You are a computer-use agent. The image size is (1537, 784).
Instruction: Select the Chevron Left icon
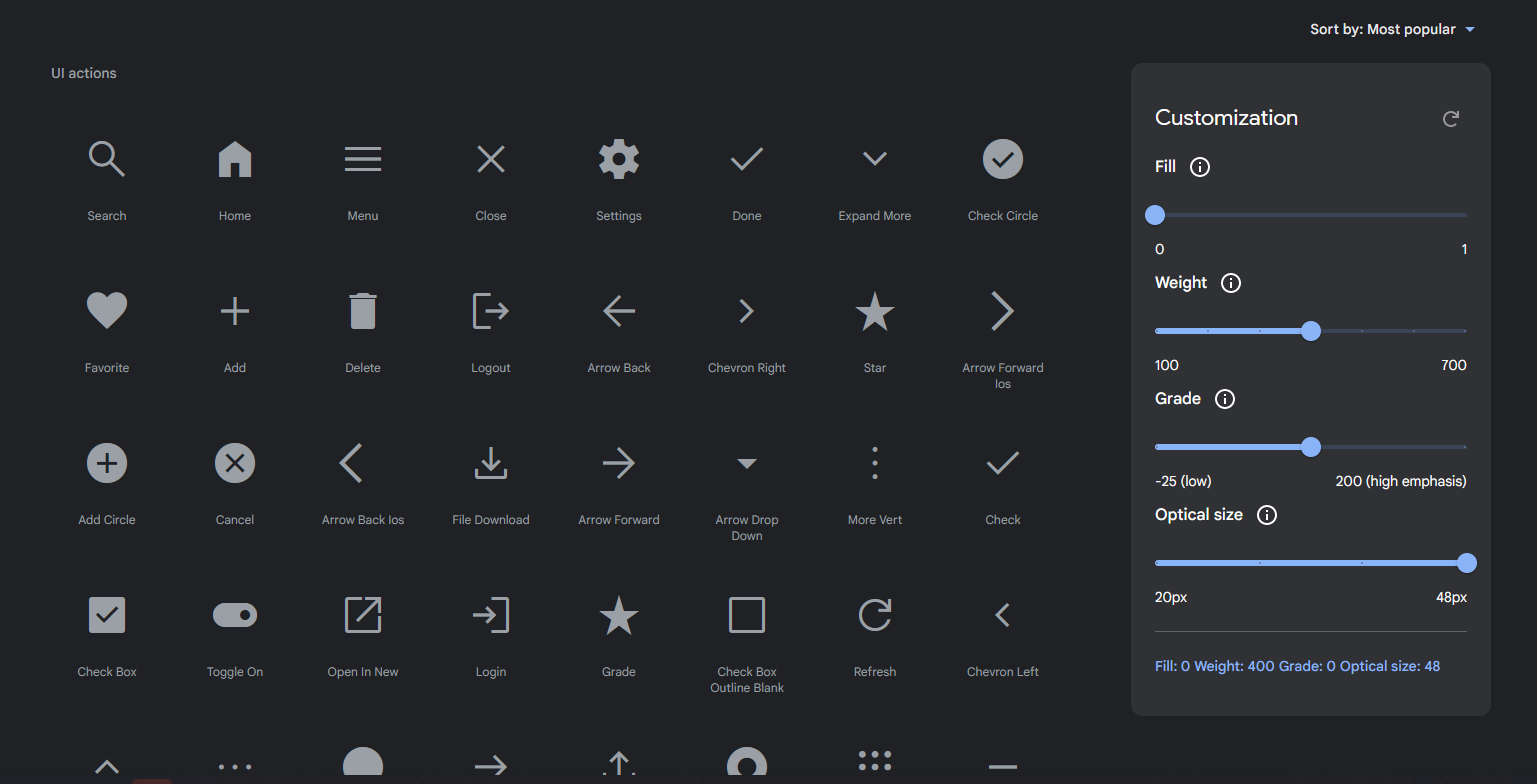[1003, 615]
